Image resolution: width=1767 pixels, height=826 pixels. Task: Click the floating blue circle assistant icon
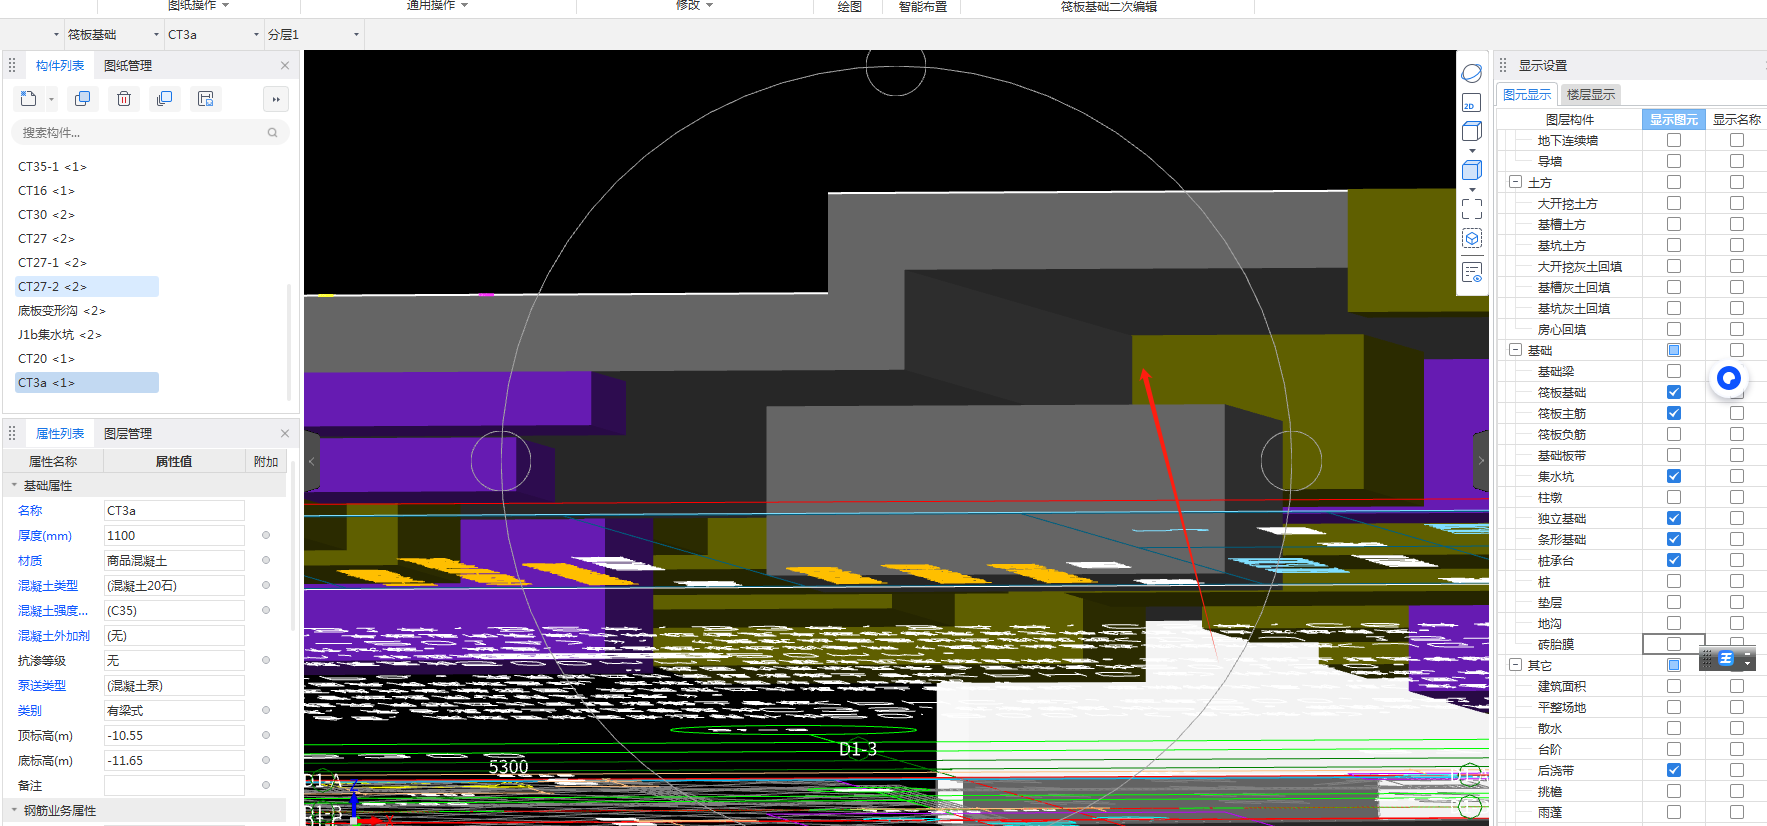[x=1729, y=378]
